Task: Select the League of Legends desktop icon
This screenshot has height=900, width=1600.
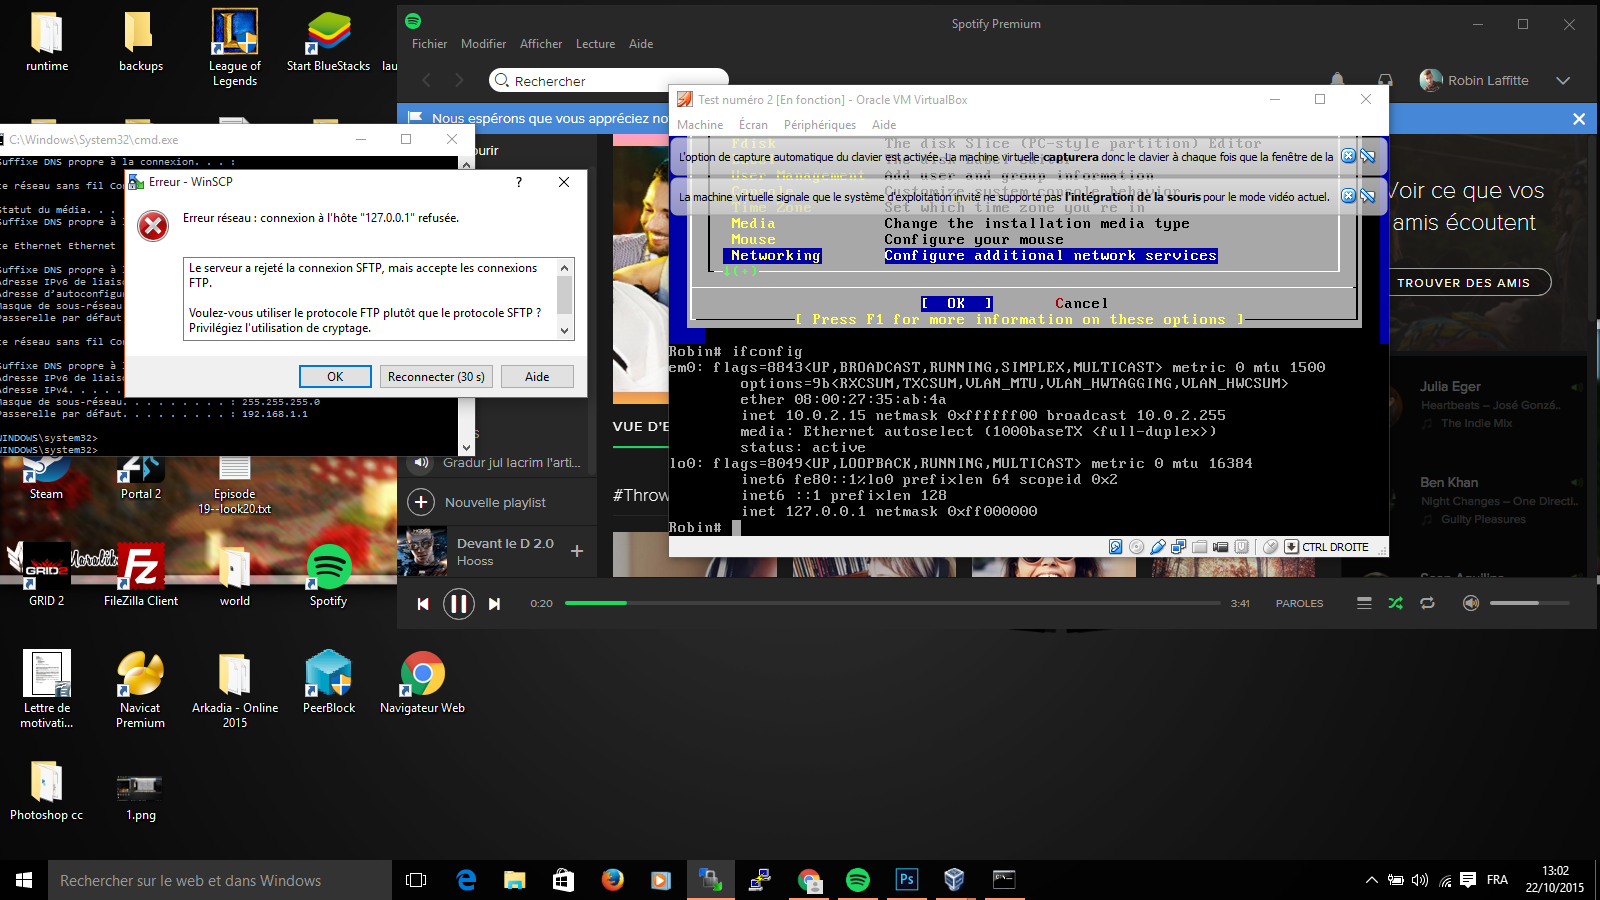Action: click(235, 47)
